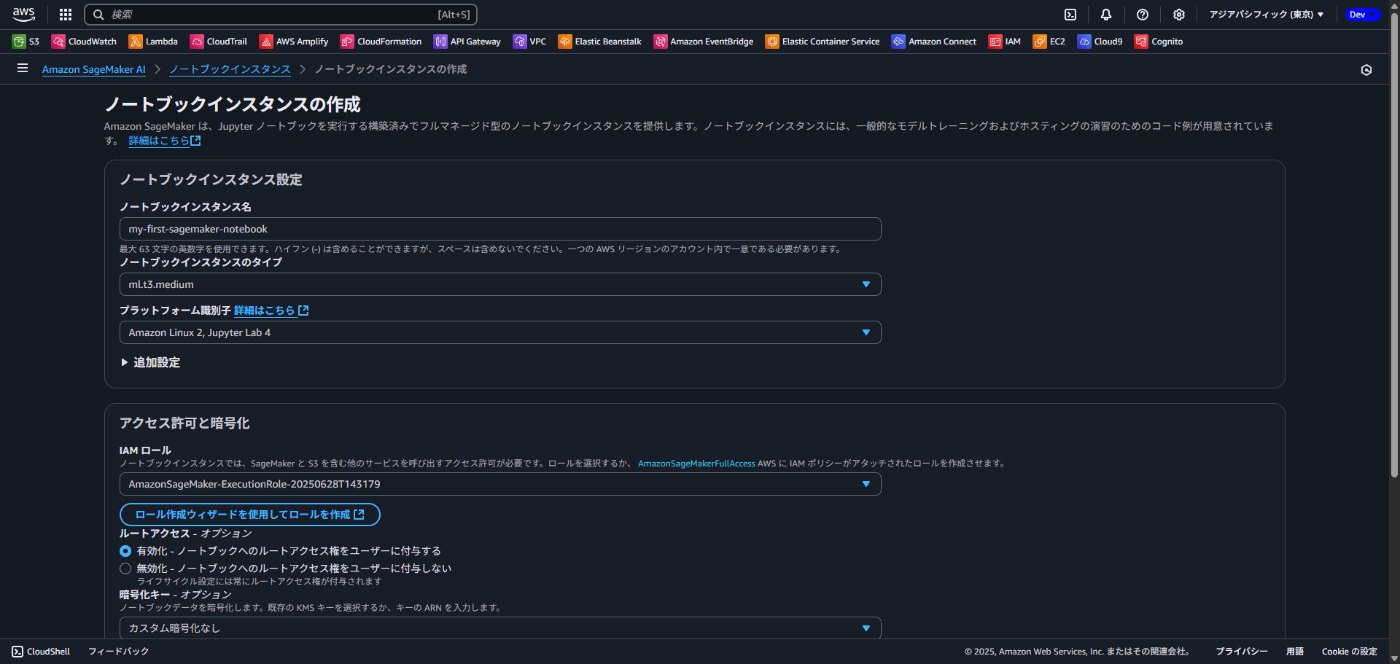Image resolution: width=1400 pixels, height=664 pixels.
Task: Open the Elastic Container Service shortcut
Action: pos(822,42)
